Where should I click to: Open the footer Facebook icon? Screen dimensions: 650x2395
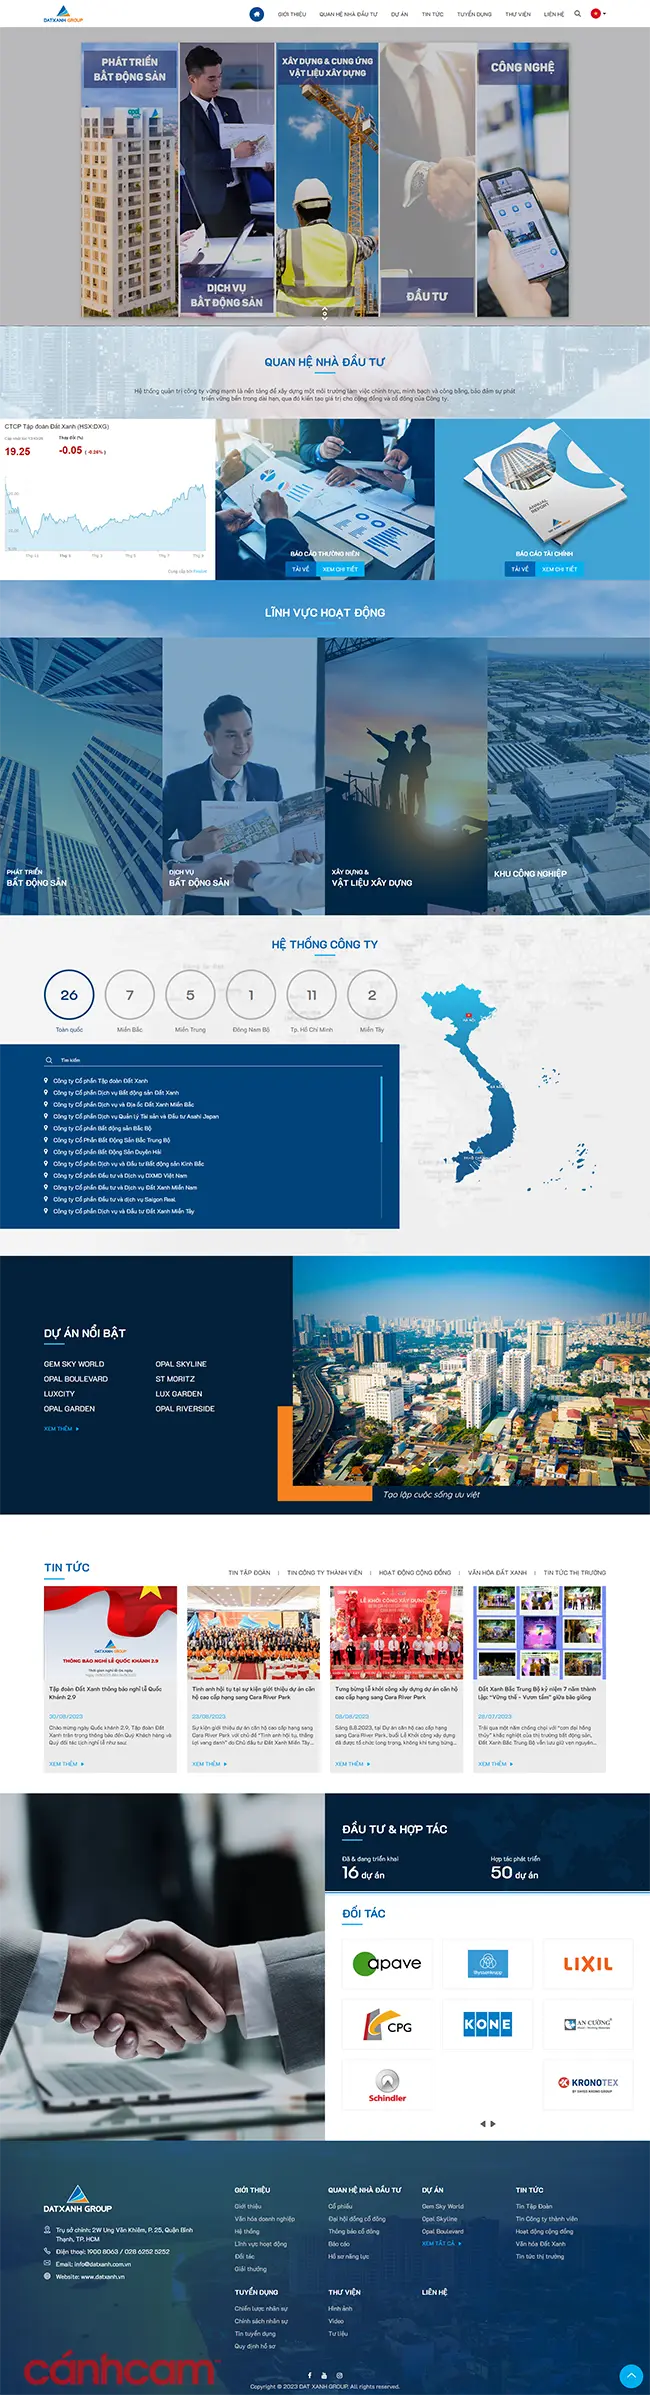pyautogui.click(x=309, y=2375)
